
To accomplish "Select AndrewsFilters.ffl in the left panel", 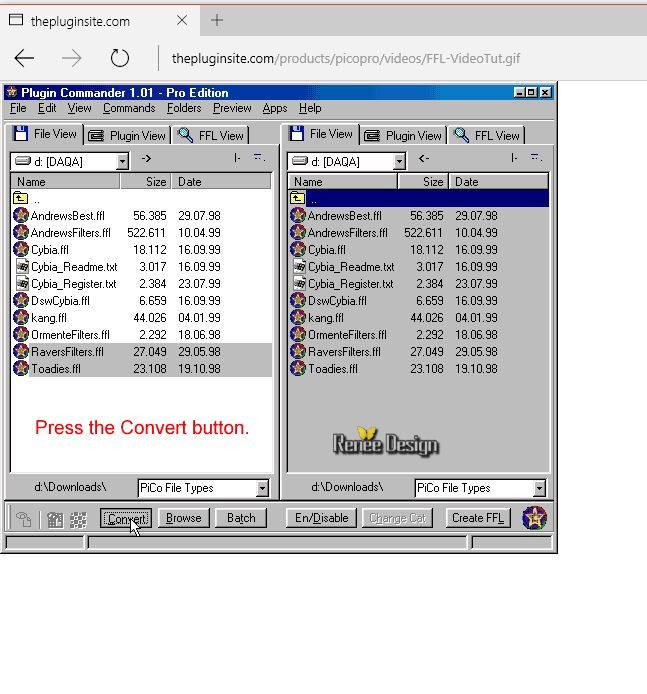I will [141, 232].
